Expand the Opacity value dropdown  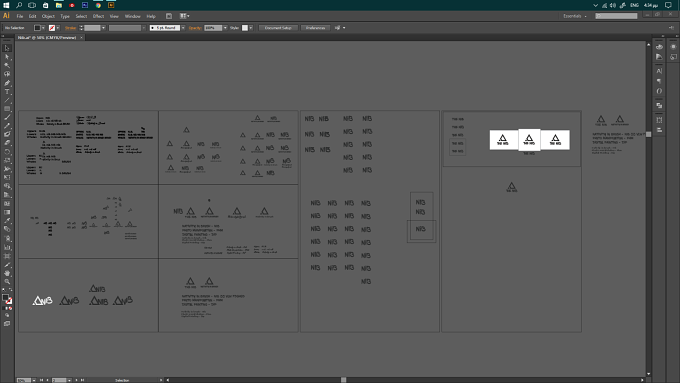click(225, 28)
